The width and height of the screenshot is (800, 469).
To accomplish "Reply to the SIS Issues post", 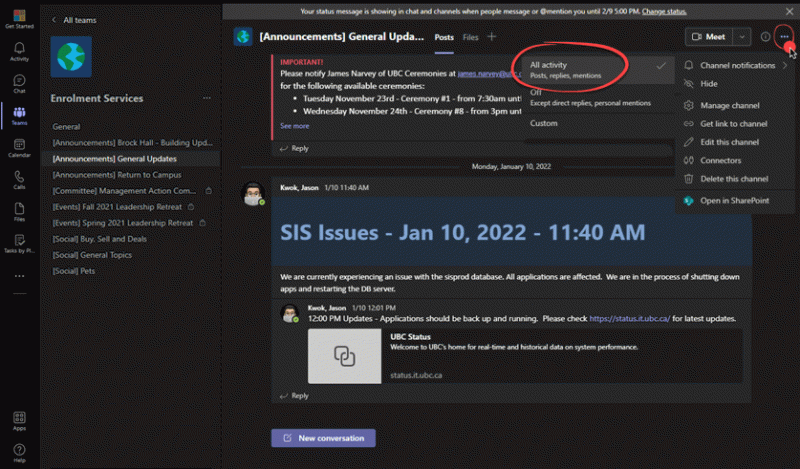I will [x=294, y=396].
